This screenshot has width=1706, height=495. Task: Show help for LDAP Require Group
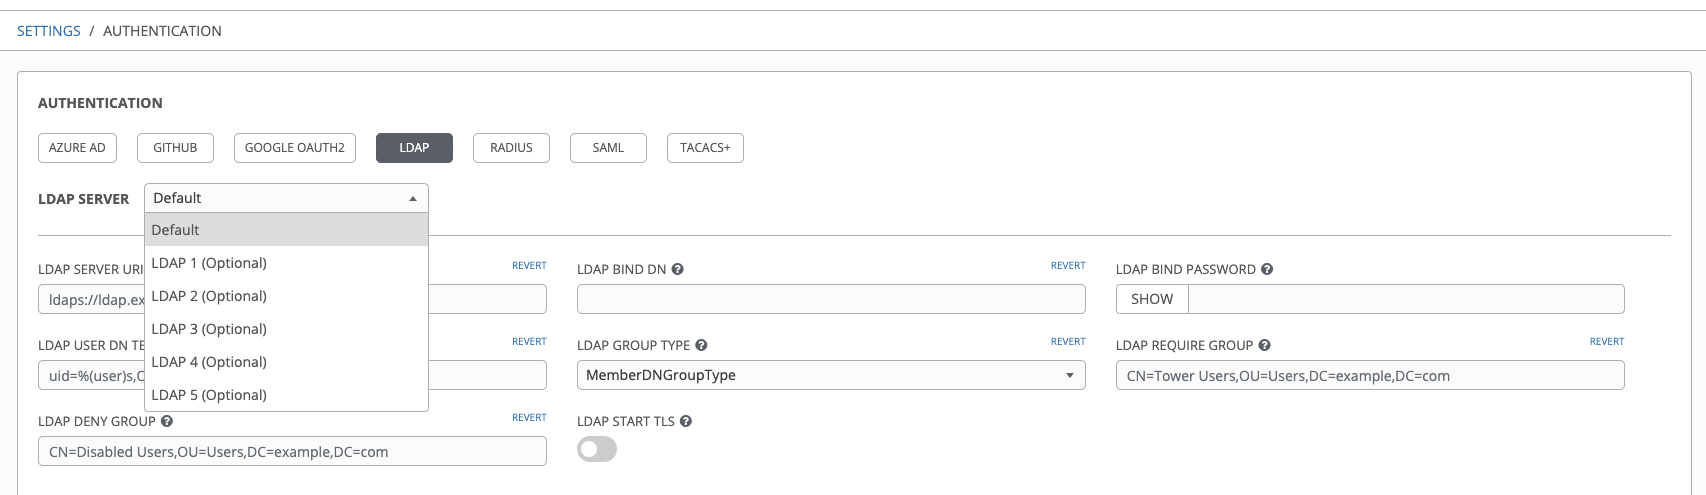click(1264, 345)
